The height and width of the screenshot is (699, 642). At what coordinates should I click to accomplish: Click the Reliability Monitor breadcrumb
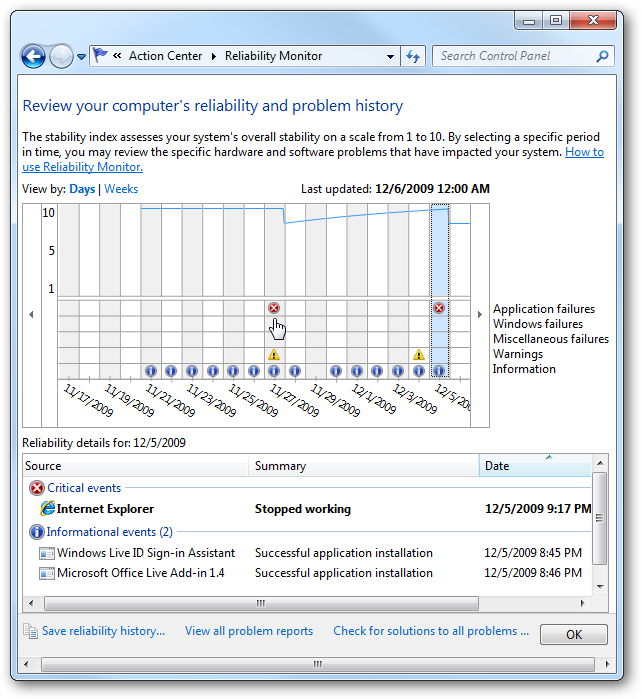click(x=273, y=56)
